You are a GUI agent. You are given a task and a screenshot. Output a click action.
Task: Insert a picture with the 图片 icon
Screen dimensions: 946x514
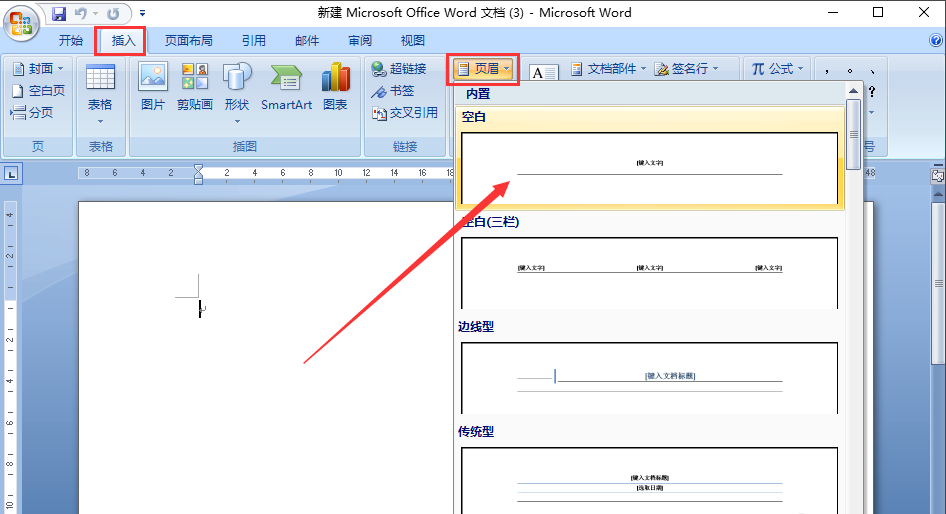coord(153,87)
